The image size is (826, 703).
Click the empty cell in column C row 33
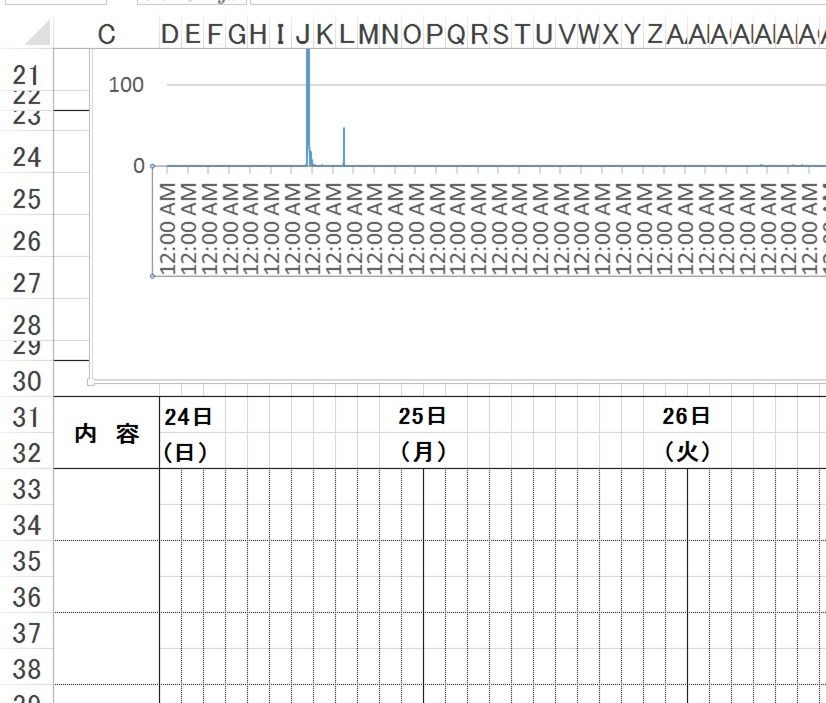click(106, 488)
